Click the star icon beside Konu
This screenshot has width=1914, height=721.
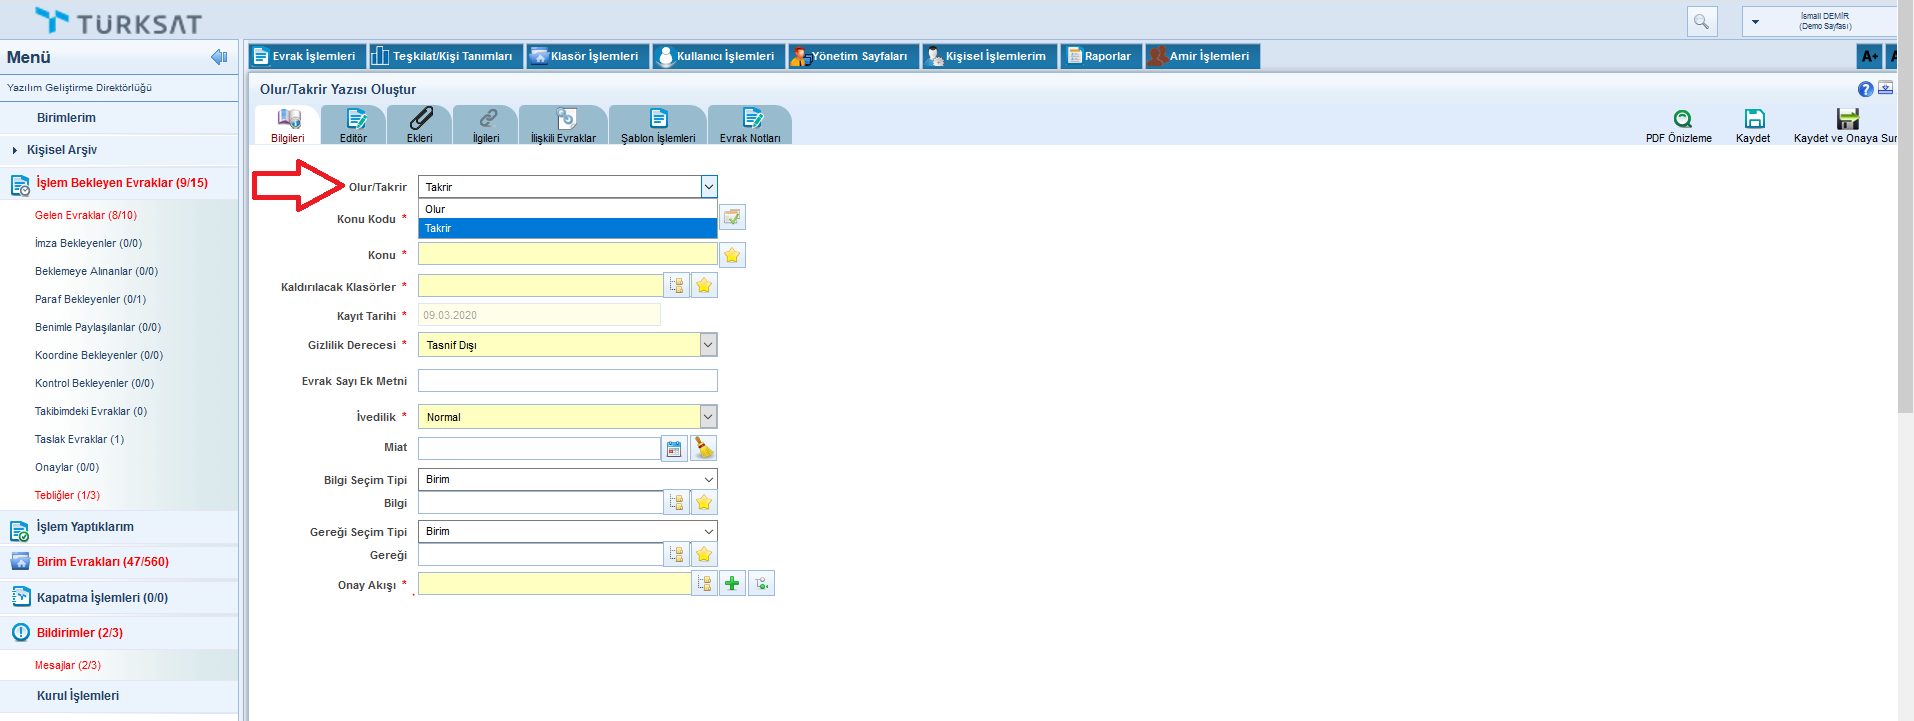(732, 255)
